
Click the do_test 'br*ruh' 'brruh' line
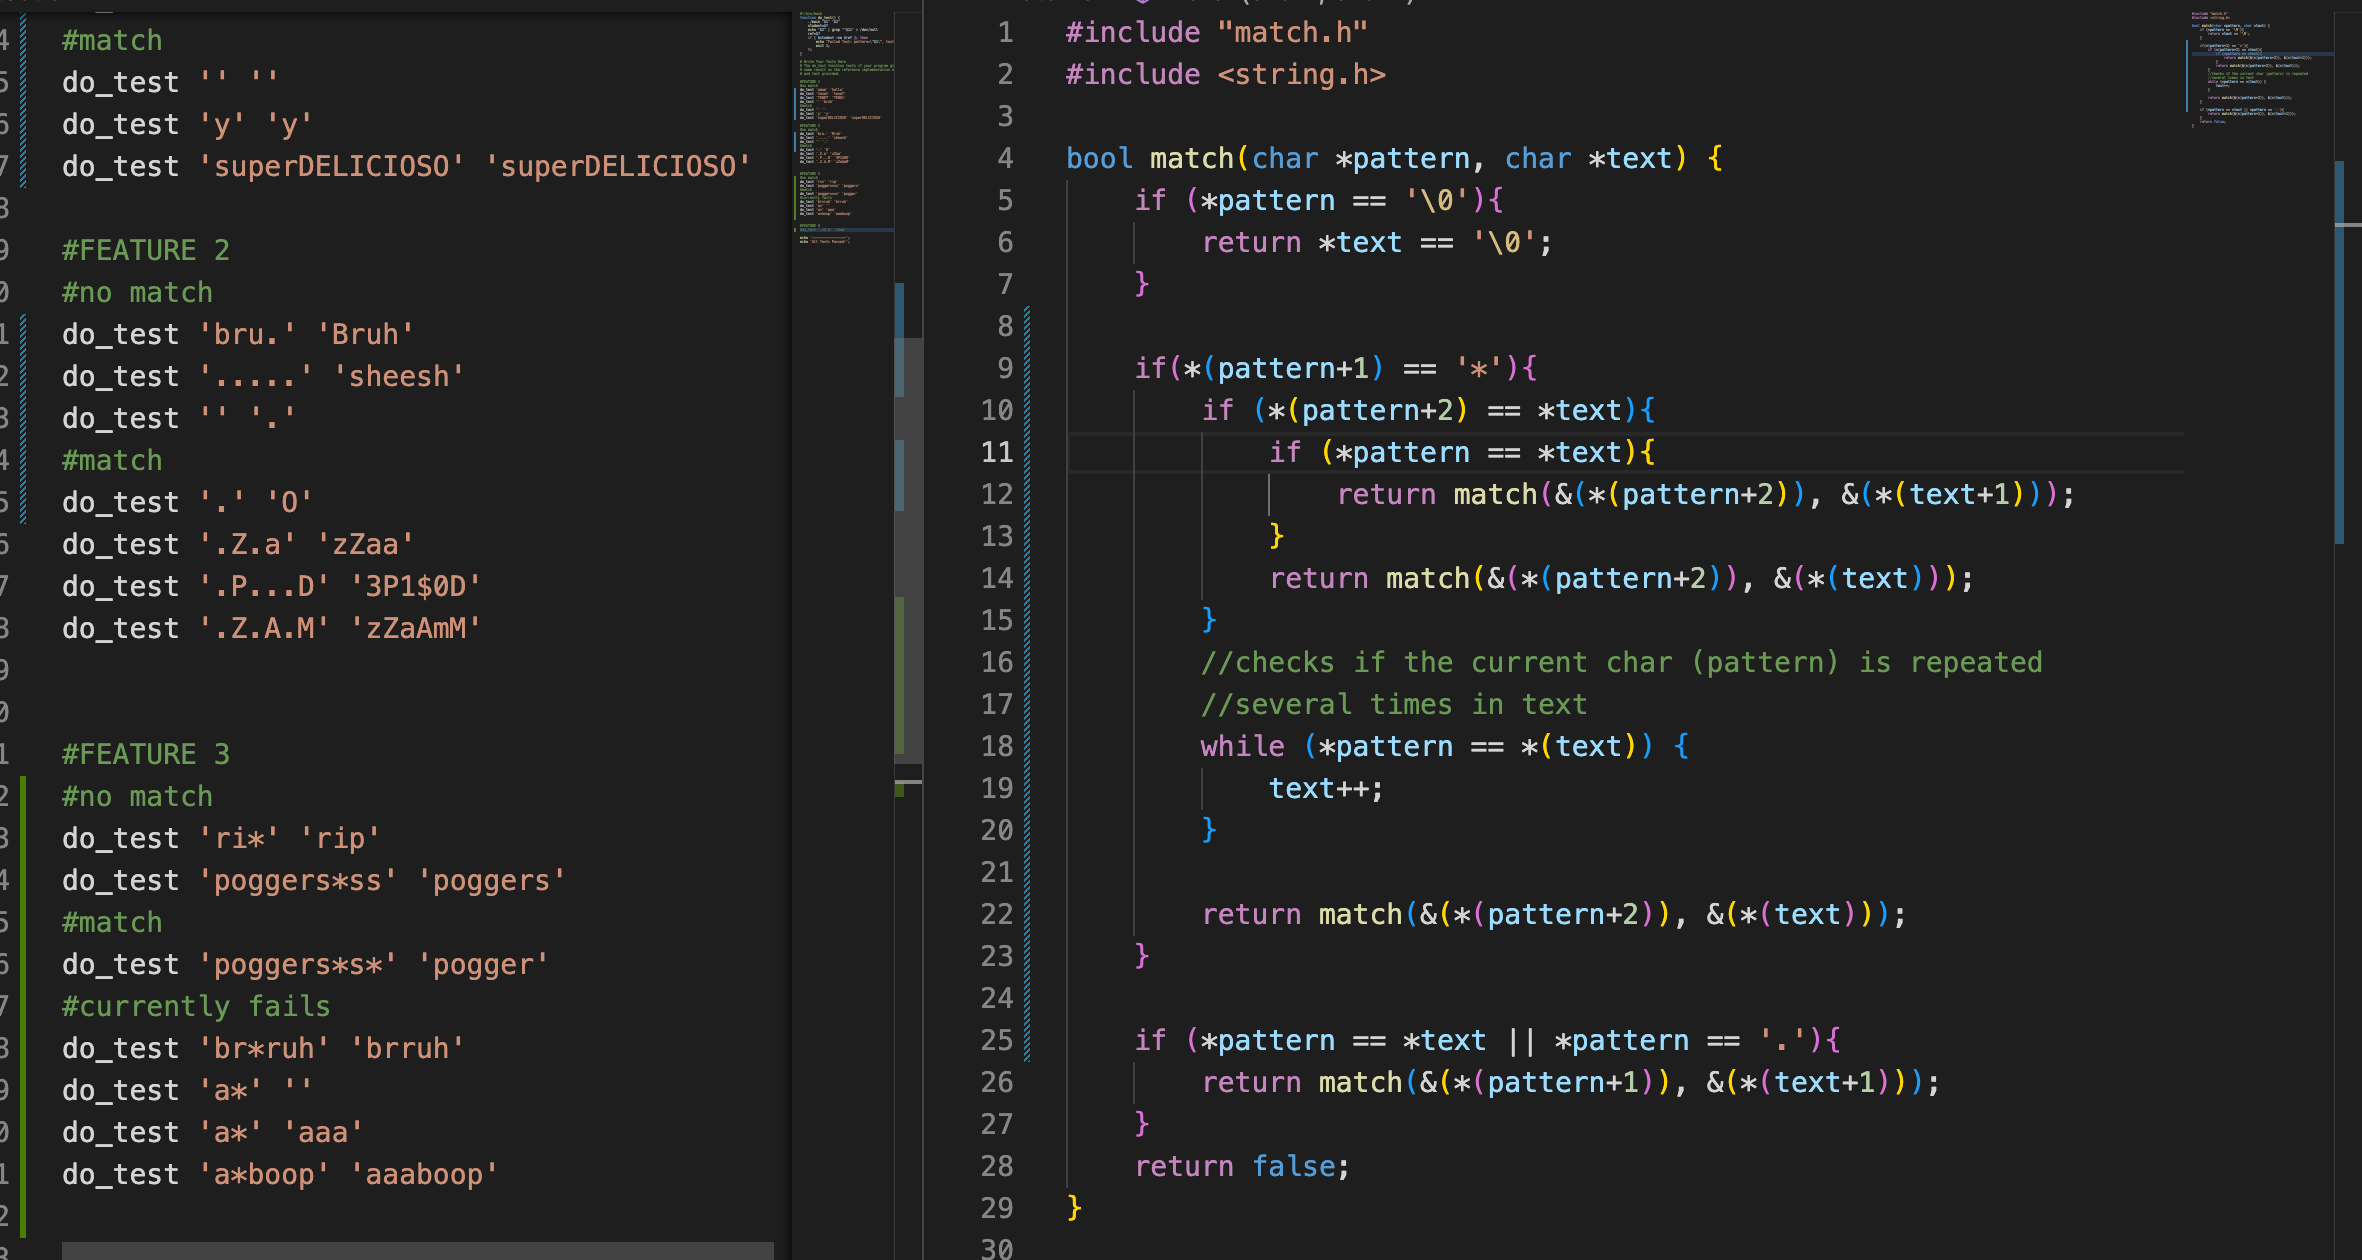[x=263, y=1048]
